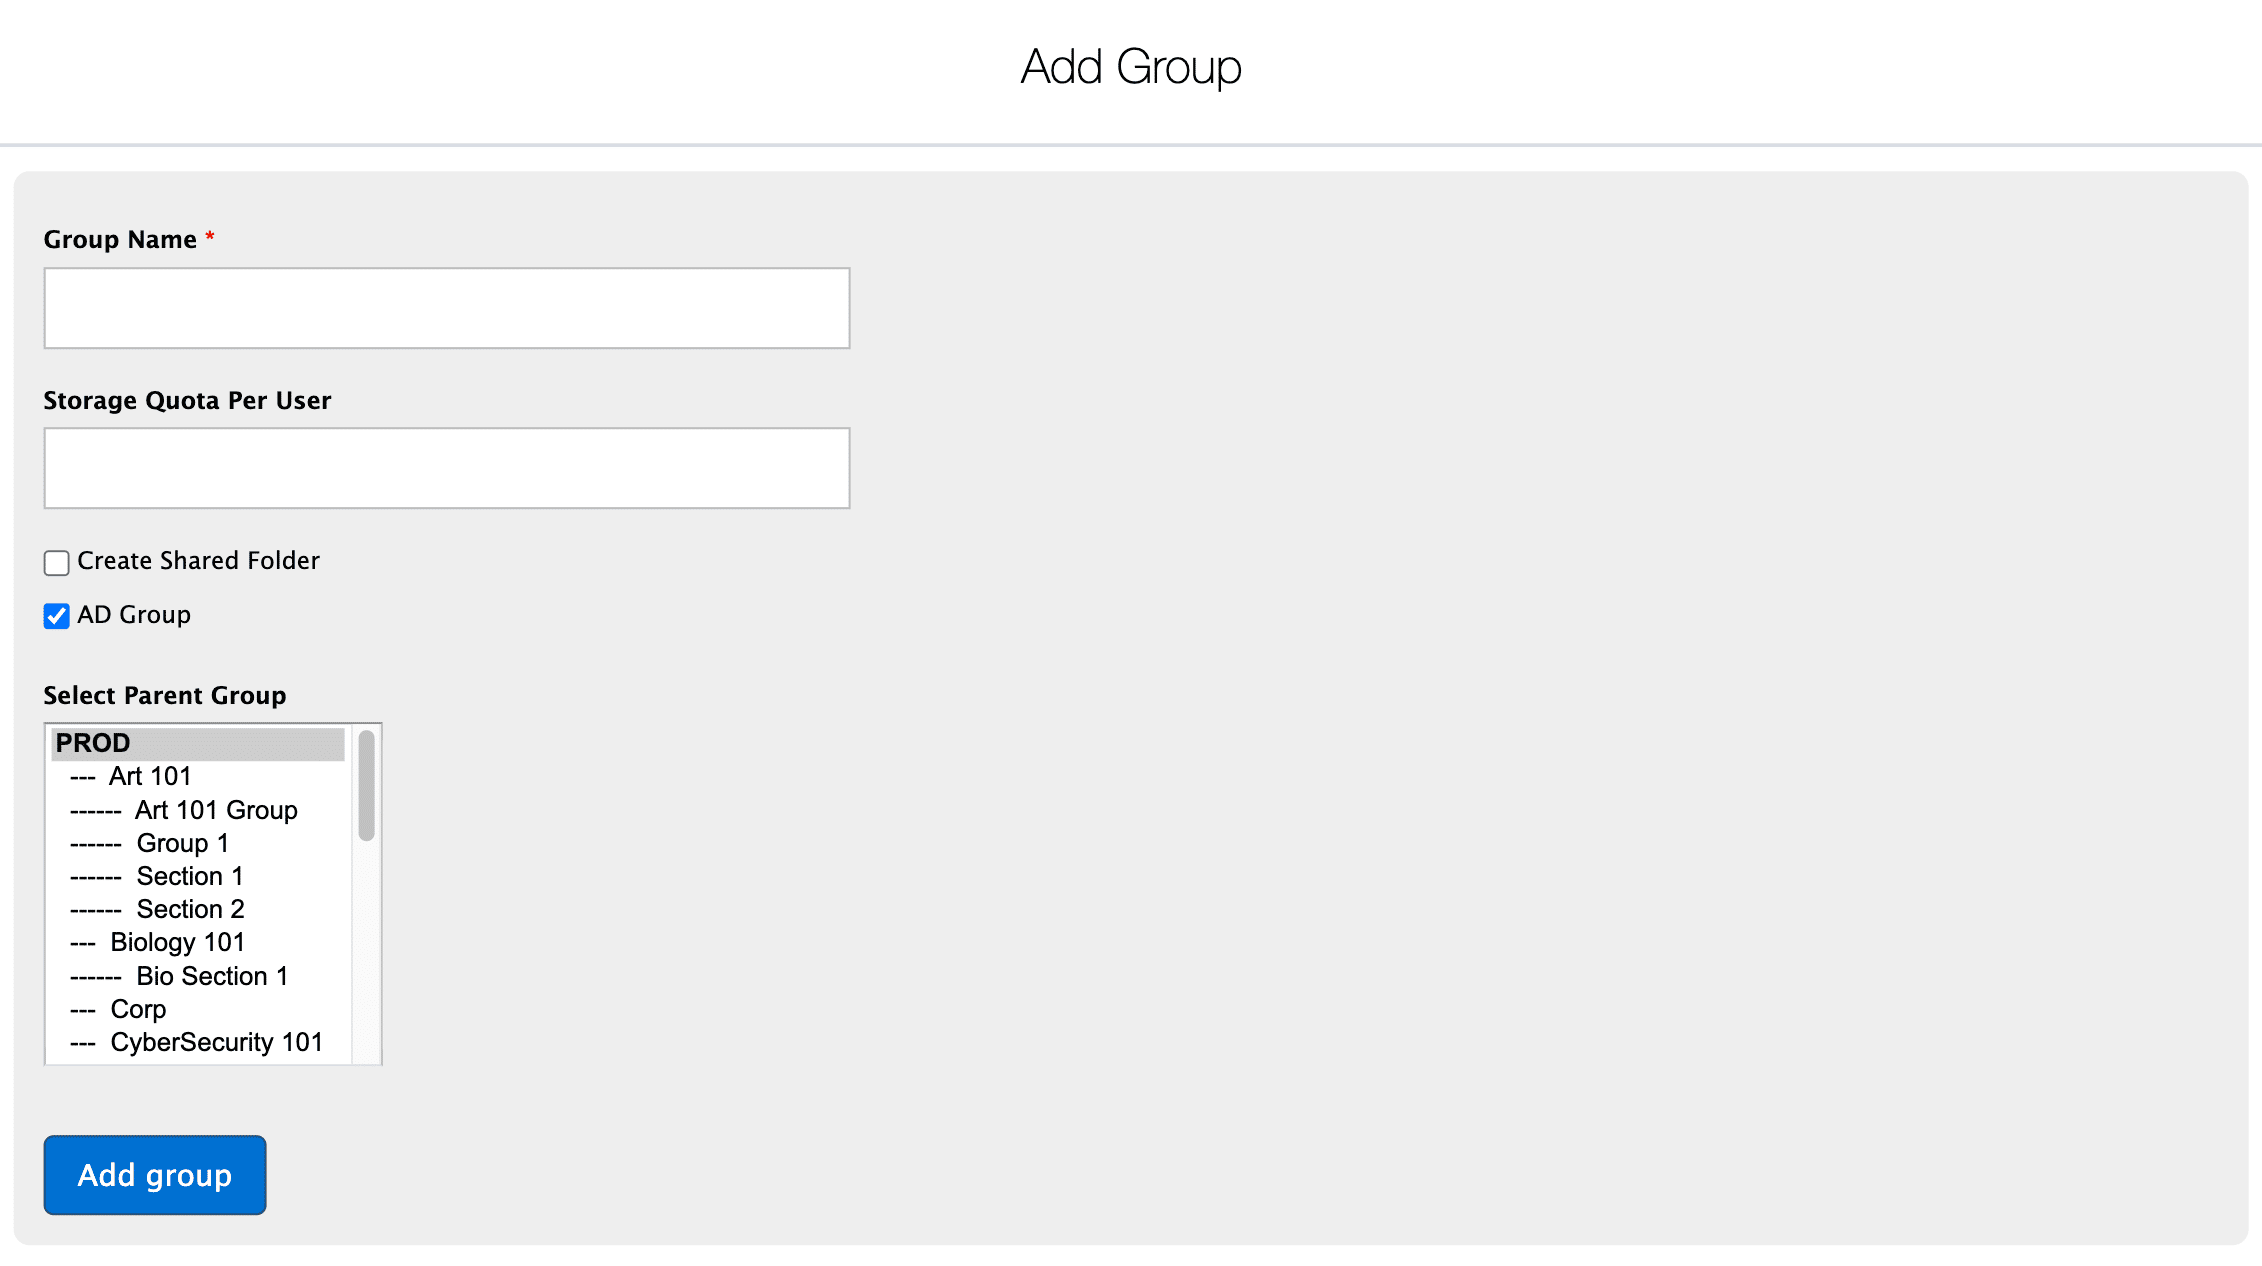This screenshot has height=1266, width=2262.
Task: Enable the Create Shared Folder checkbox
Action: (x=57, y=563)
